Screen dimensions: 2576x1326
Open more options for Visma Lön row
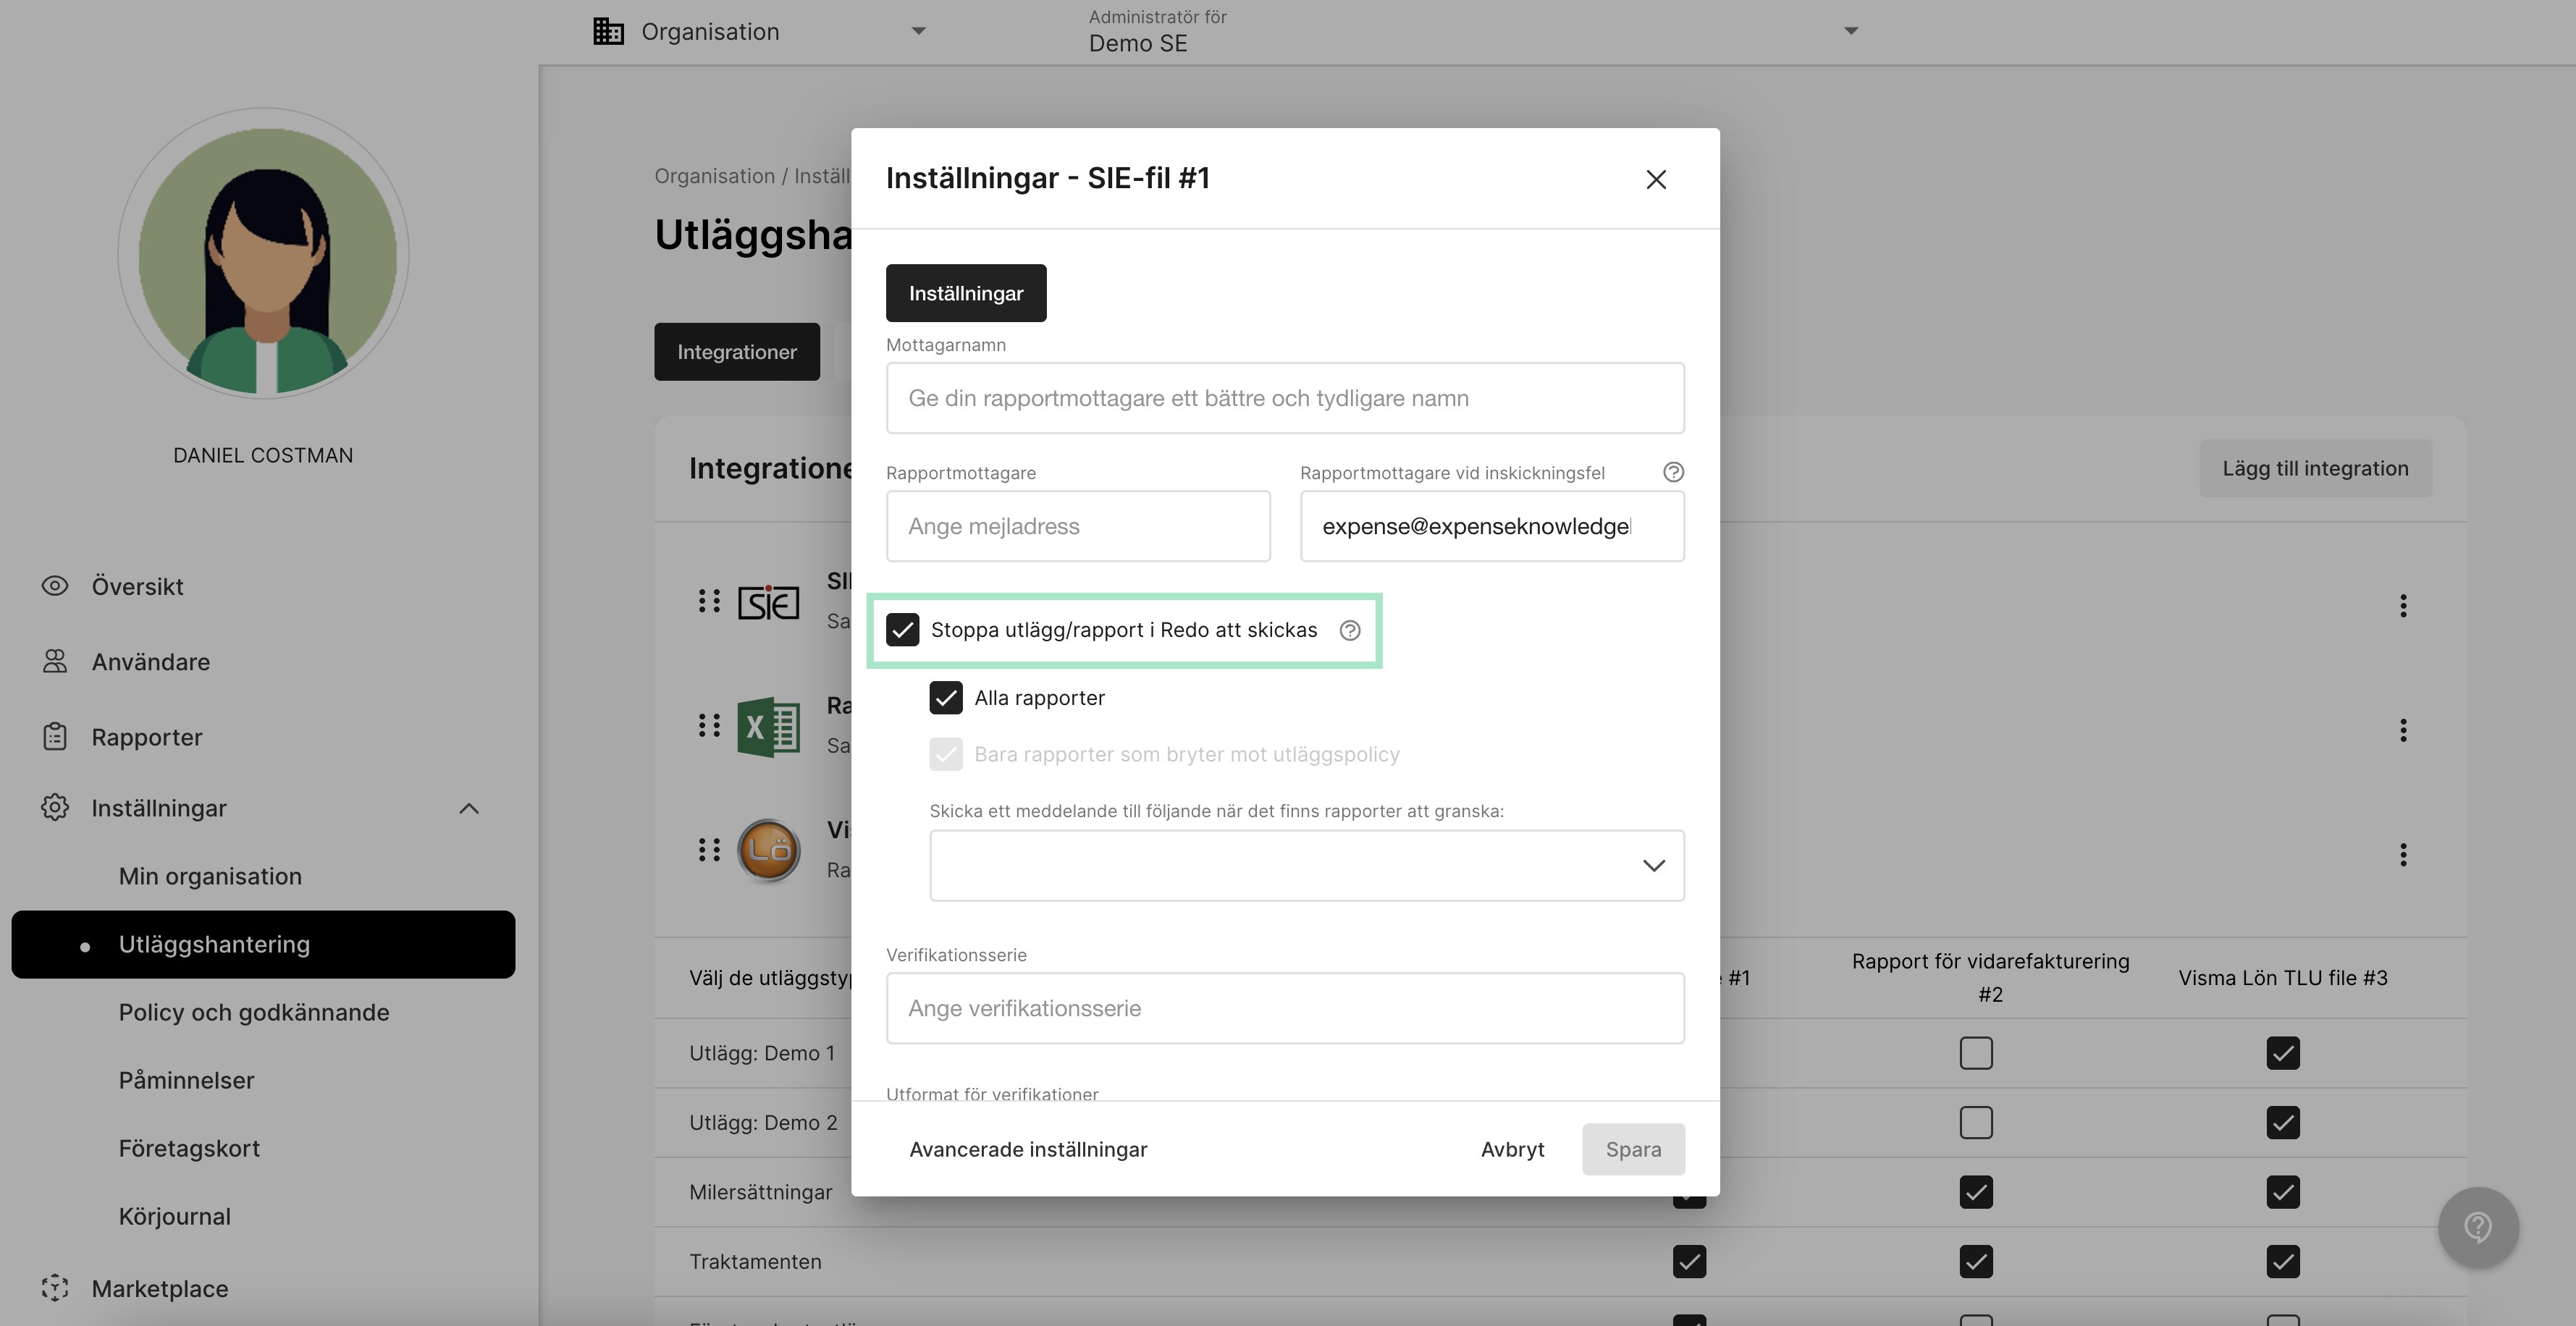[x=2403, y=854]
